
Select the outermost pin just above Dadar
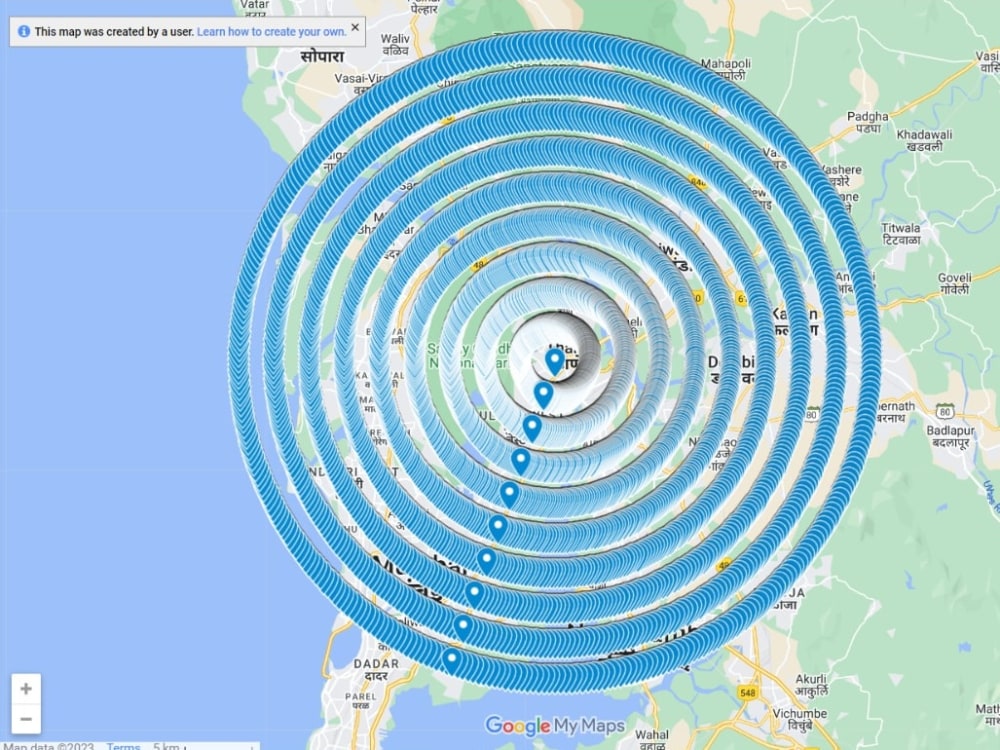tap(452, 661)
